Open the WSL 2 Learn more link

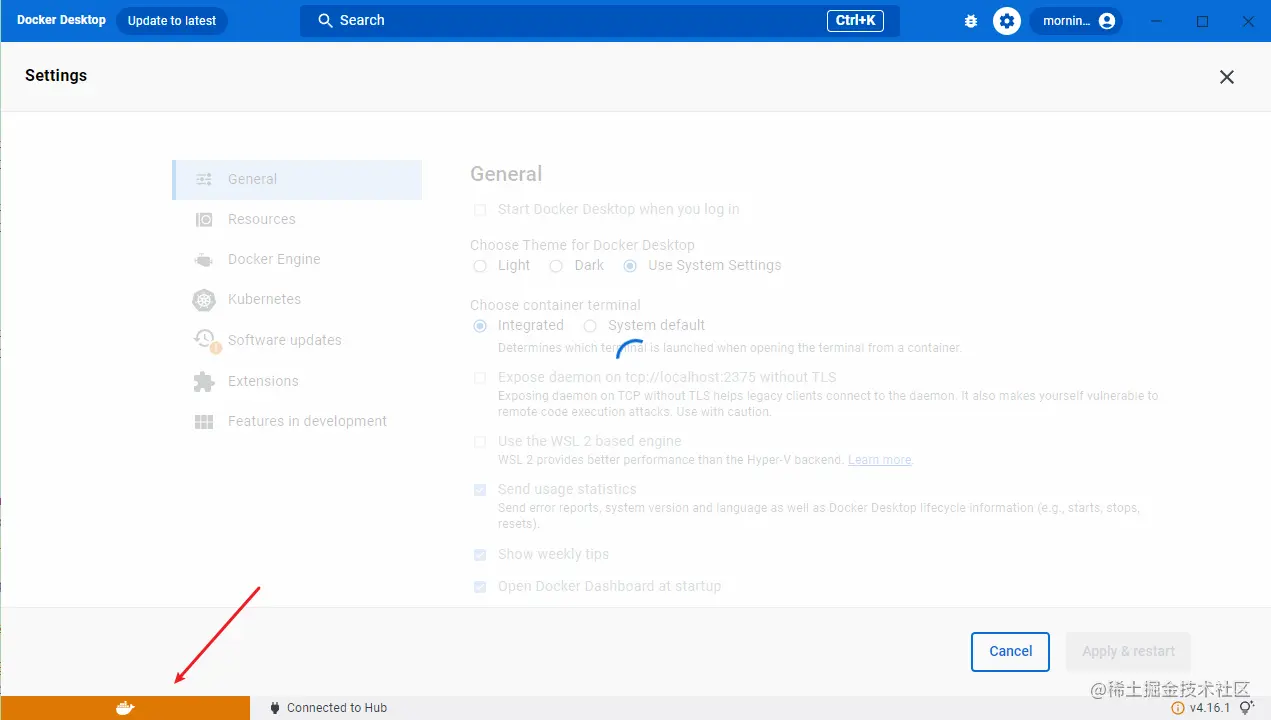click(x=880, y=460)
